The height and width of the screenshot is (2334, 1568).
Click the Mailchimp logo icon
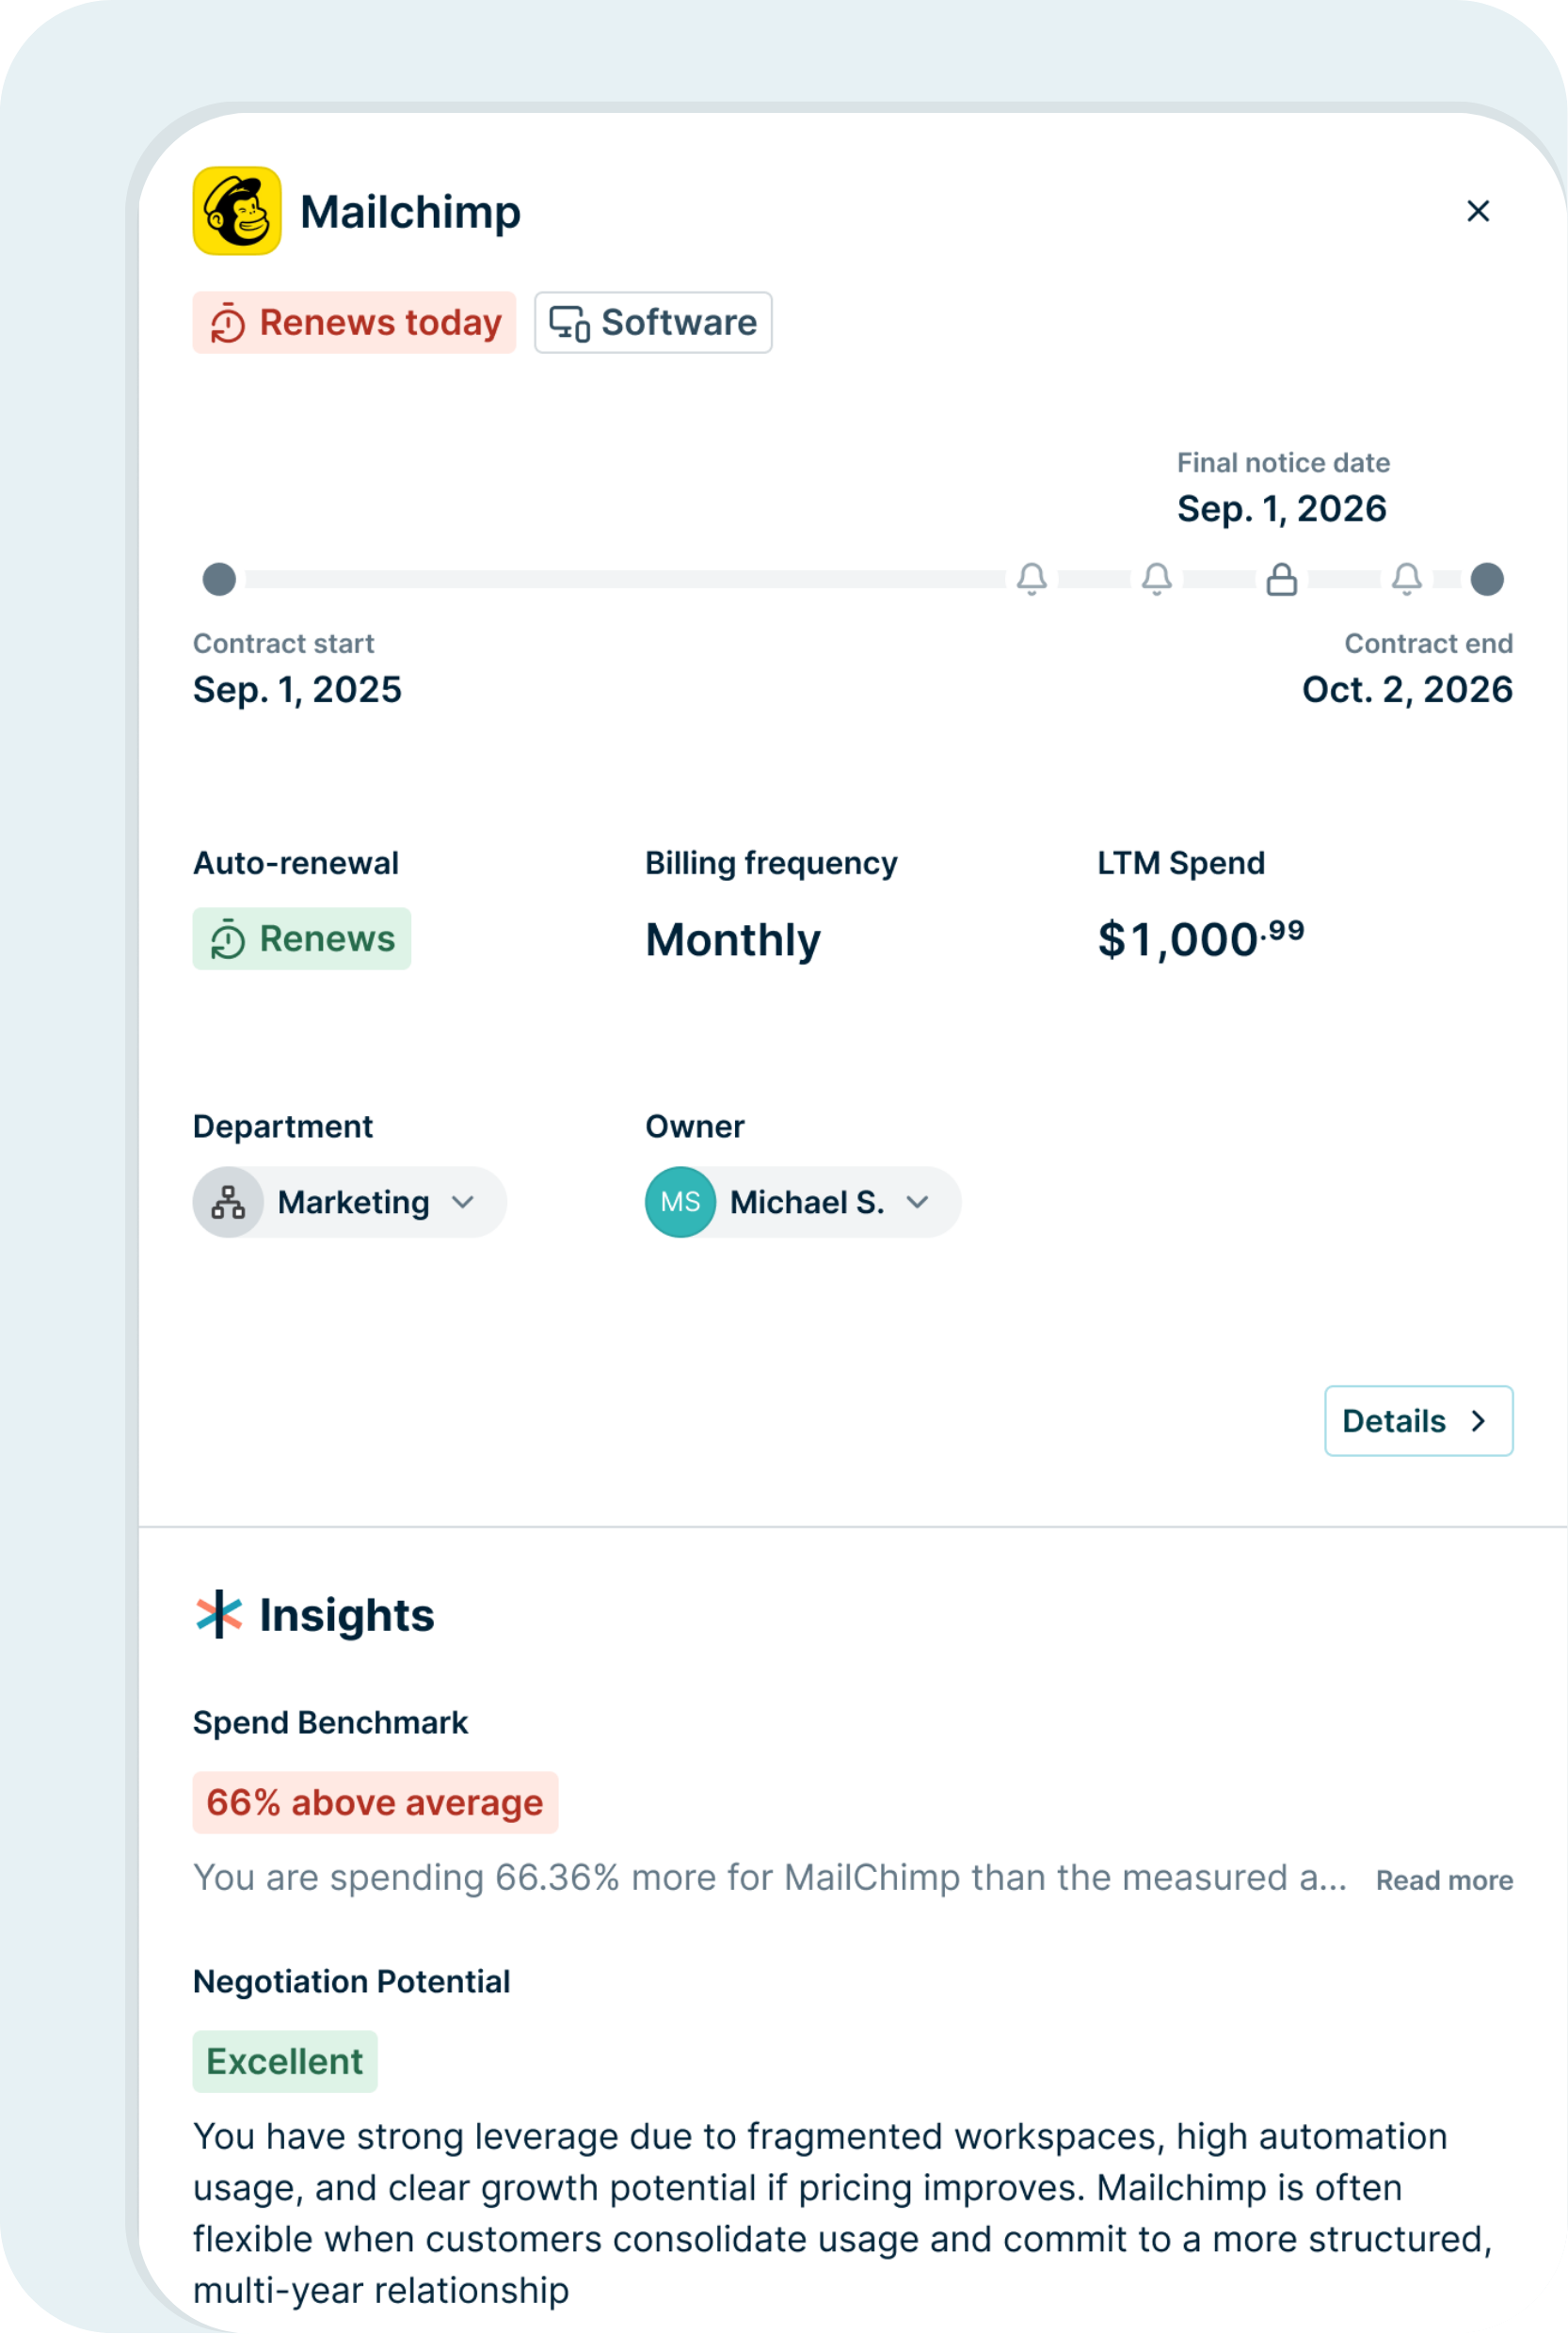[x=237, y=211]
